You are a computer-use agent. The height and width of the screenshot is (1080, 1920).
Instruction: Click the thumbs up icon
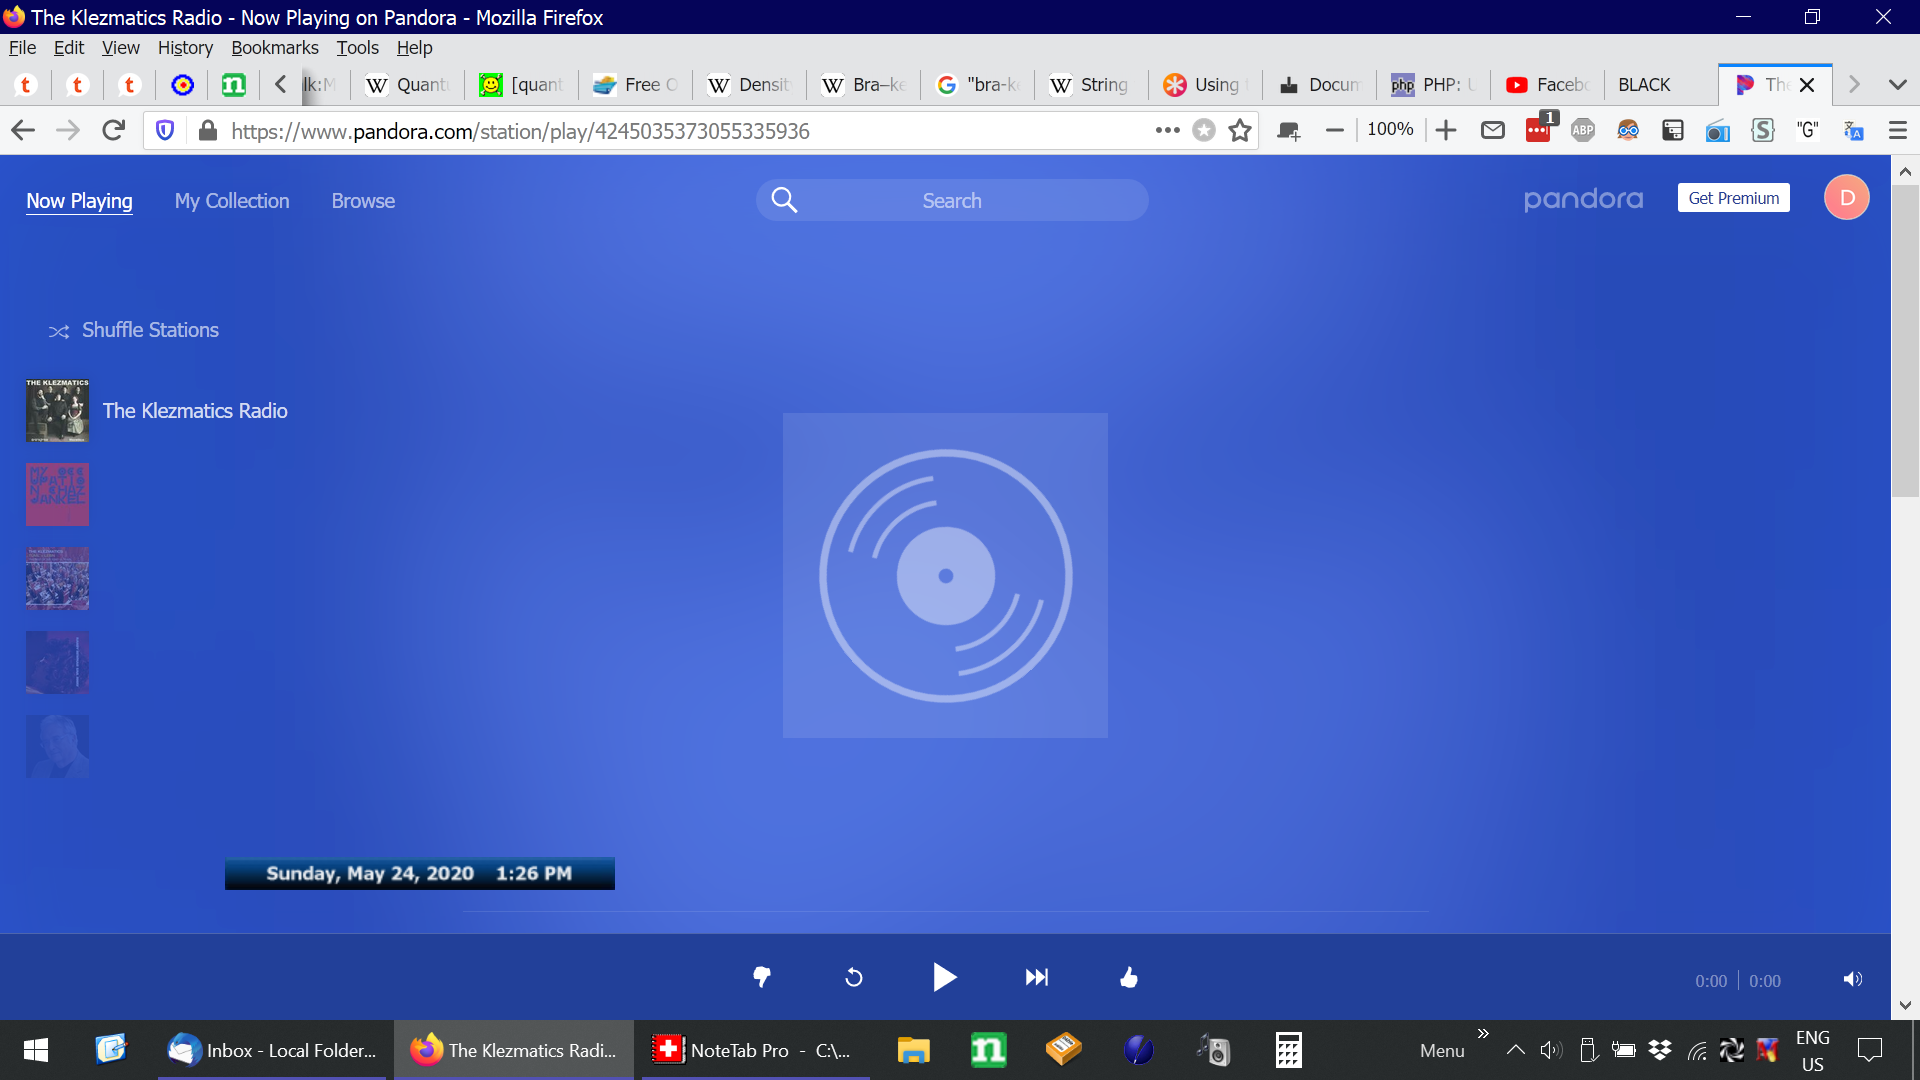pyautogui.click(x=1129, y=977)
